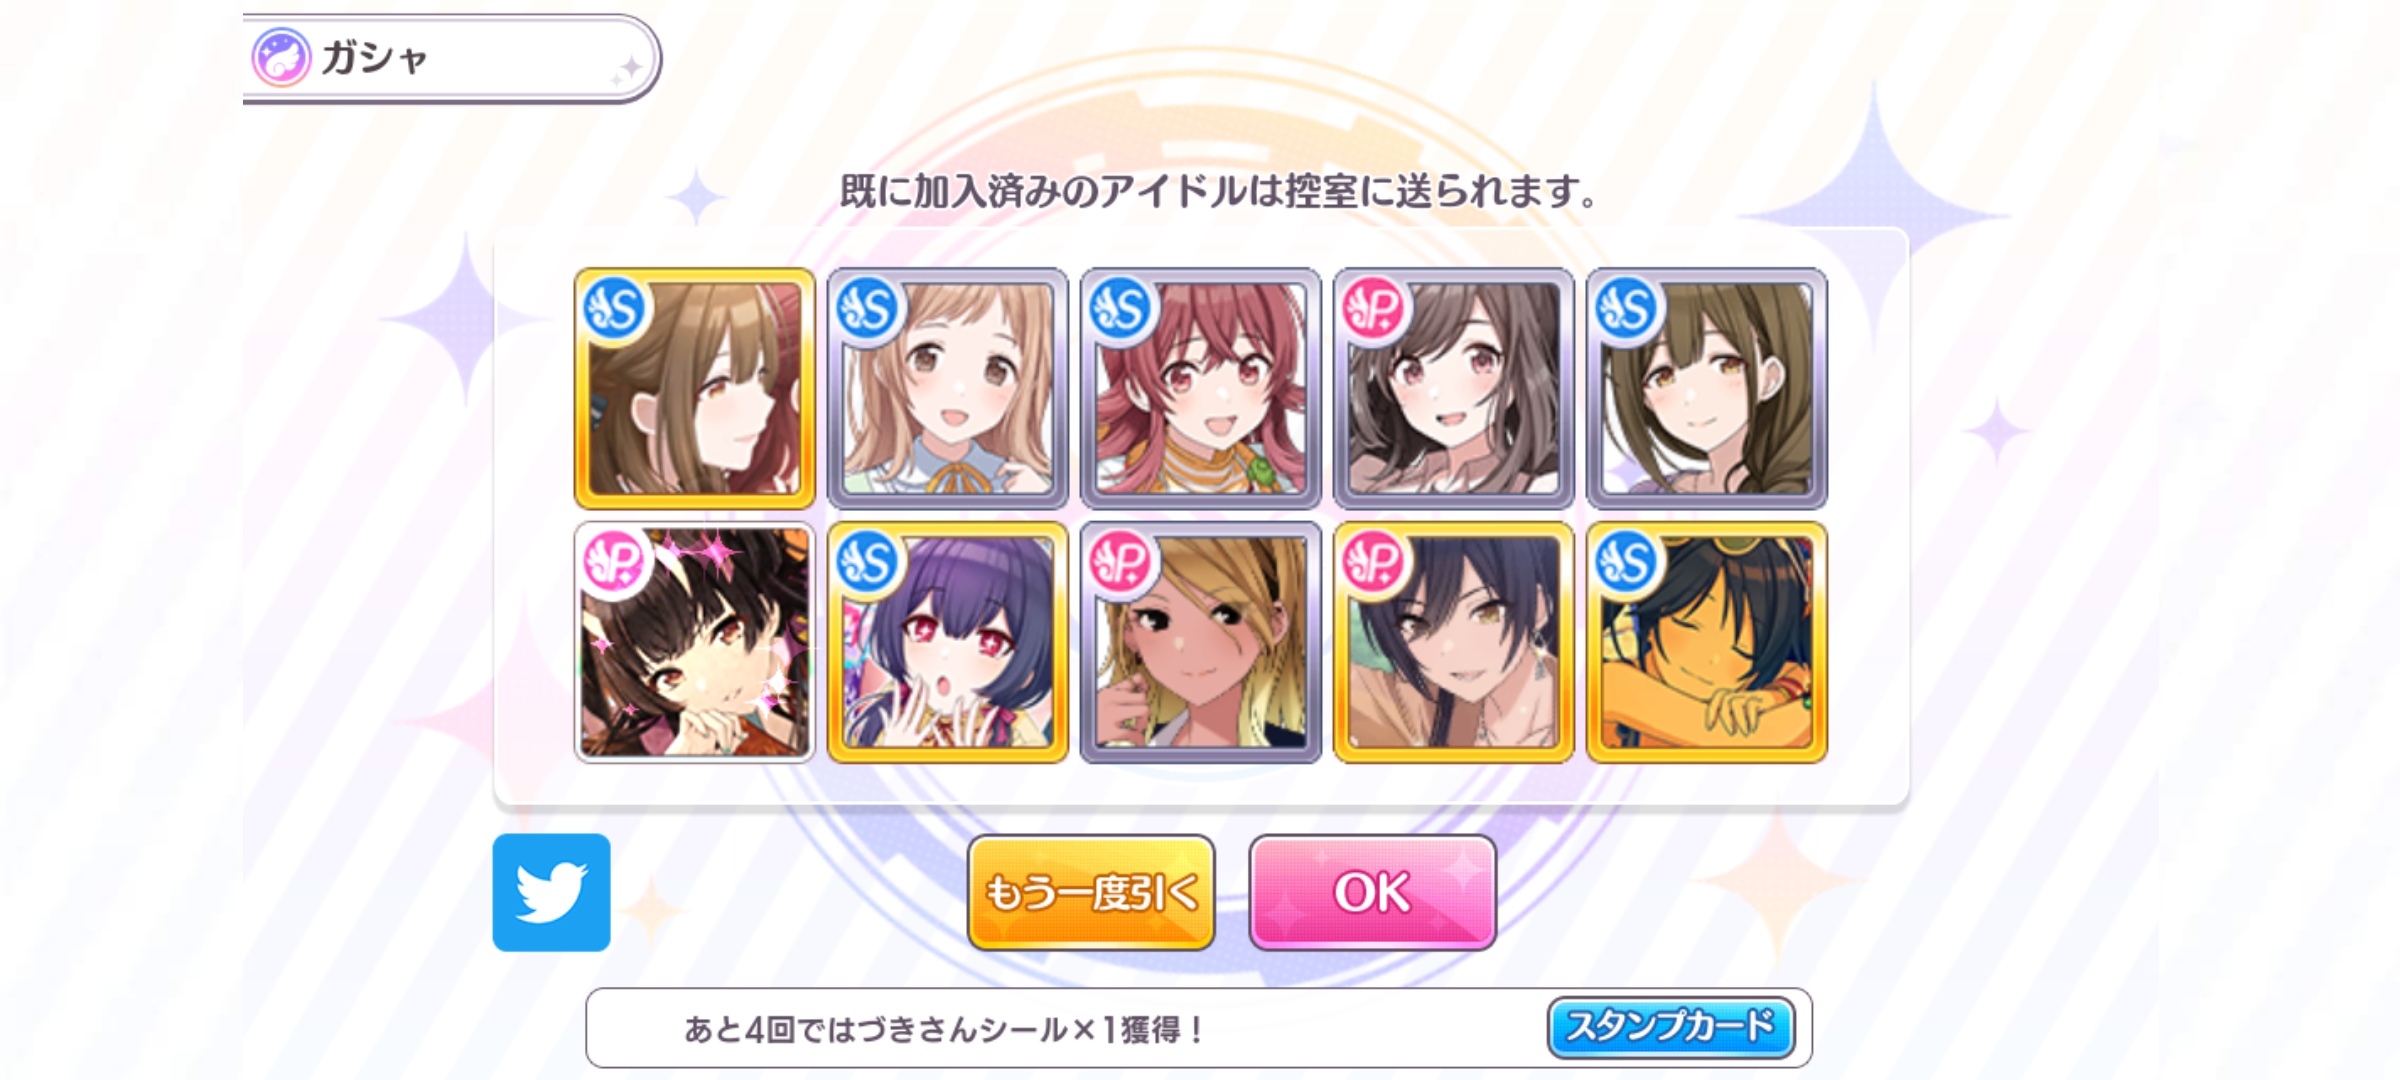Select the sparkling black-haired idol card

[695, 642]
